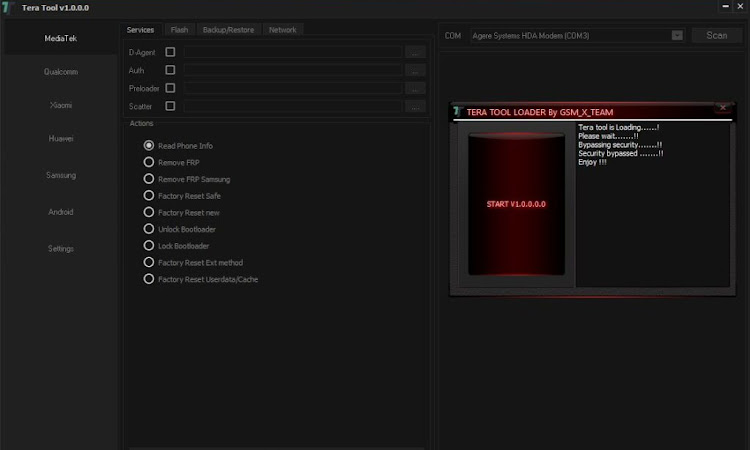Click the 'Tera tool is Loading' log line
Image resolution: width=750 pixels, height=450 pixels.
coord(618,127)
